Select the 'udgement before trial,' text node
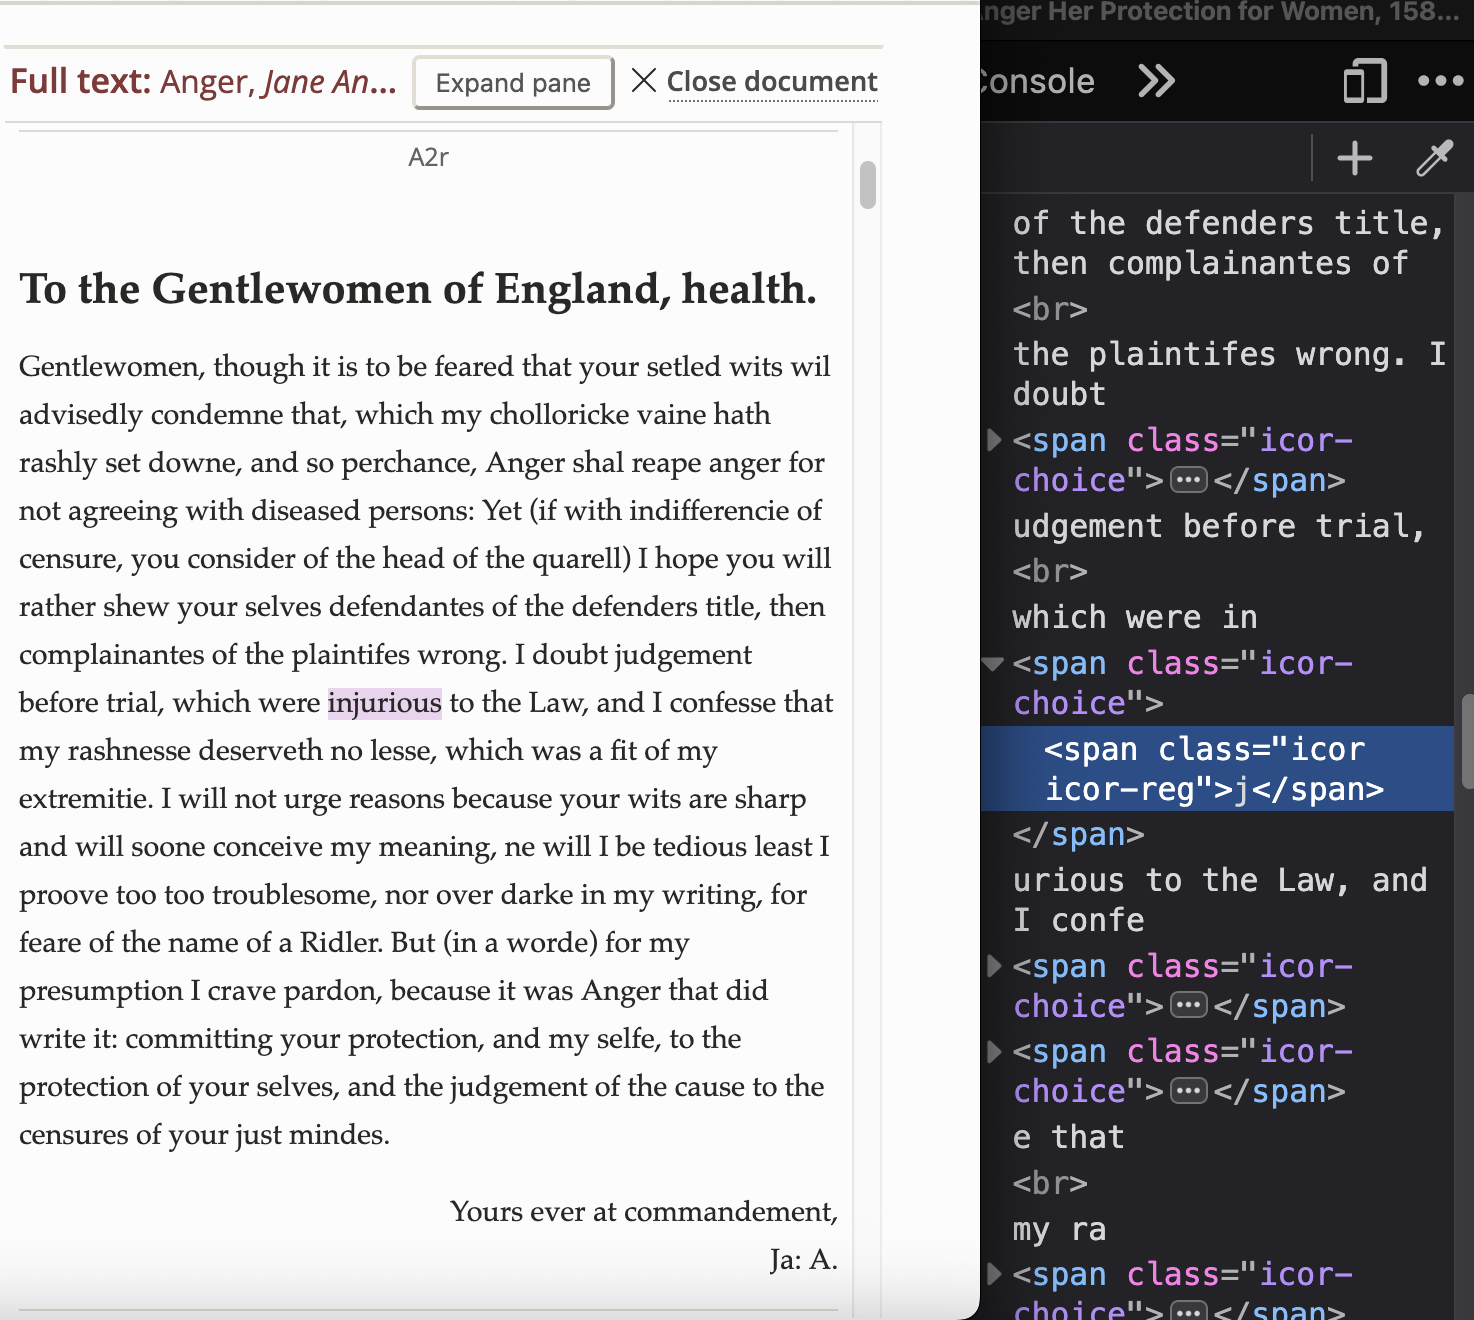The image size is (1474, 1320). 1218,526
